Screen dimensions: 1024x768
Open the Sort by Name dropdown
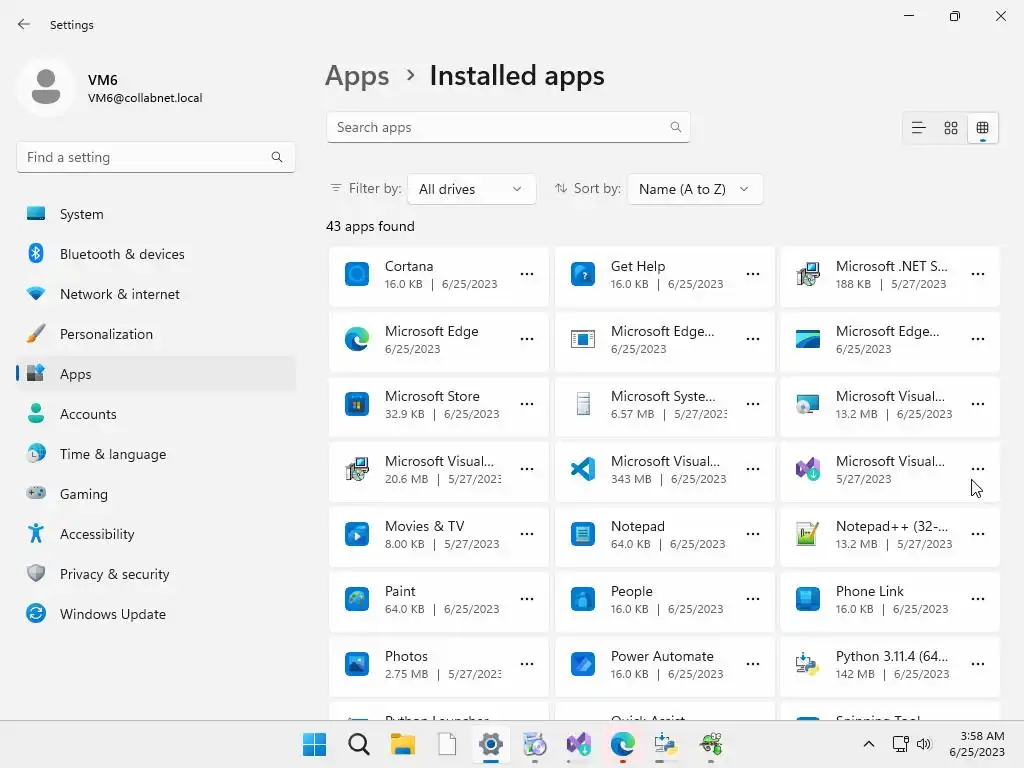click(695, 189)
